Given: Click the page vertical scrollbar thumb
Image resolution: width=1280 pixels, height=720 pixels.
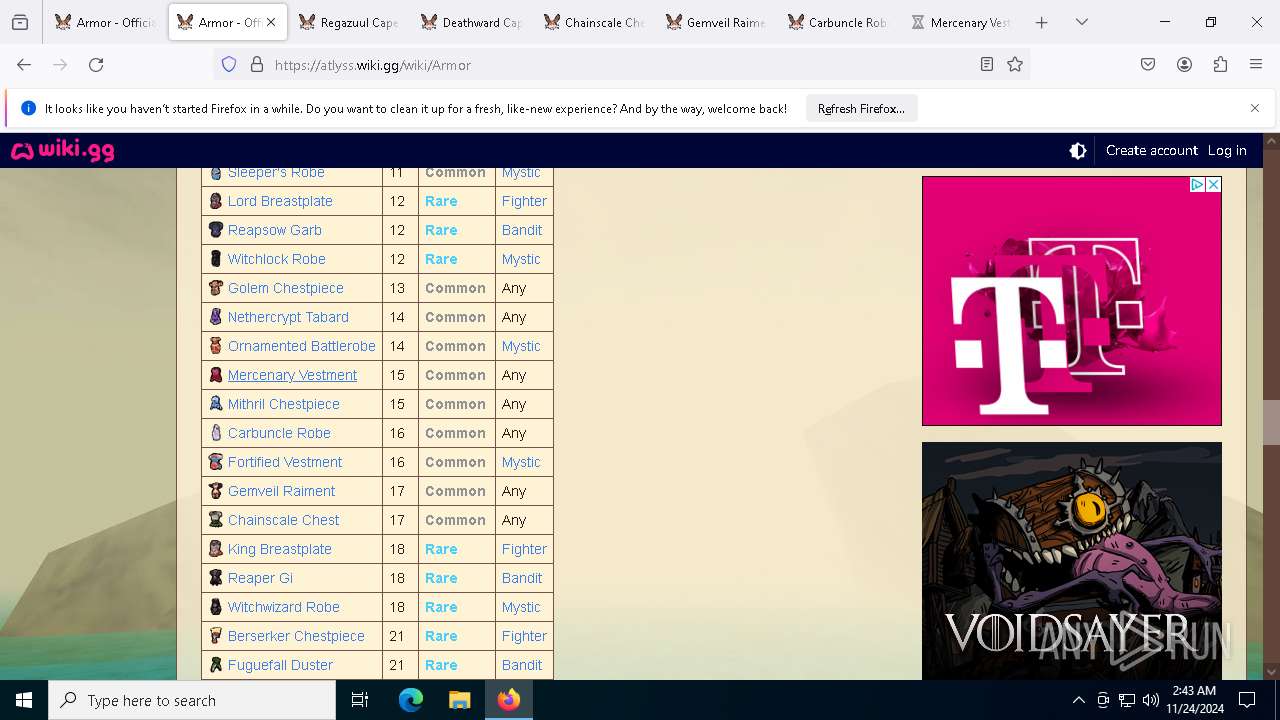Looking at the screenshot, I should [x=1271, y=422].
